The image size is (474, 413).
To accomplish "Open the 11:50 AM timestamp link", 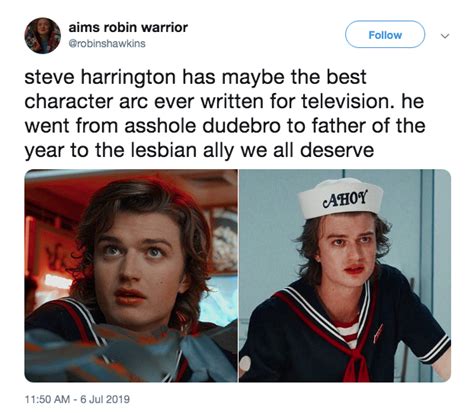I will [x=48, y=399].
